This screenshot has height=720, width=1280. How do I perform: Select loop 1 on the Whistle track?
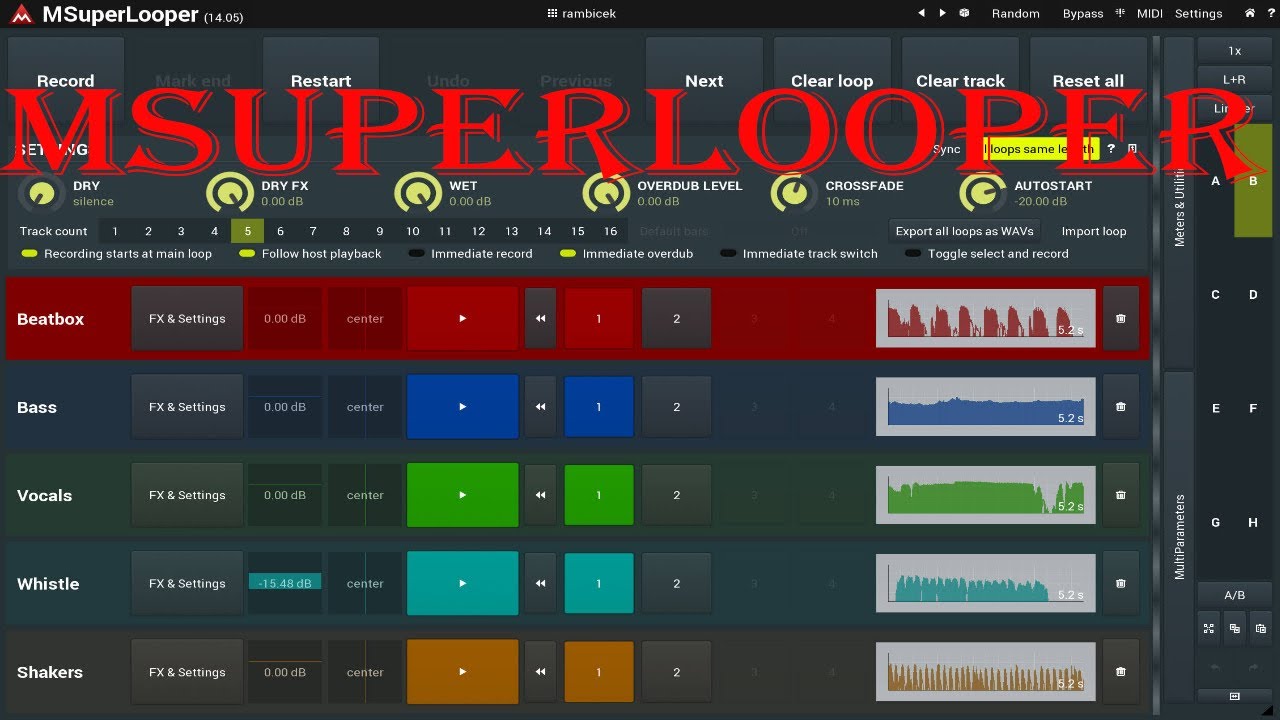click(599, 583)
